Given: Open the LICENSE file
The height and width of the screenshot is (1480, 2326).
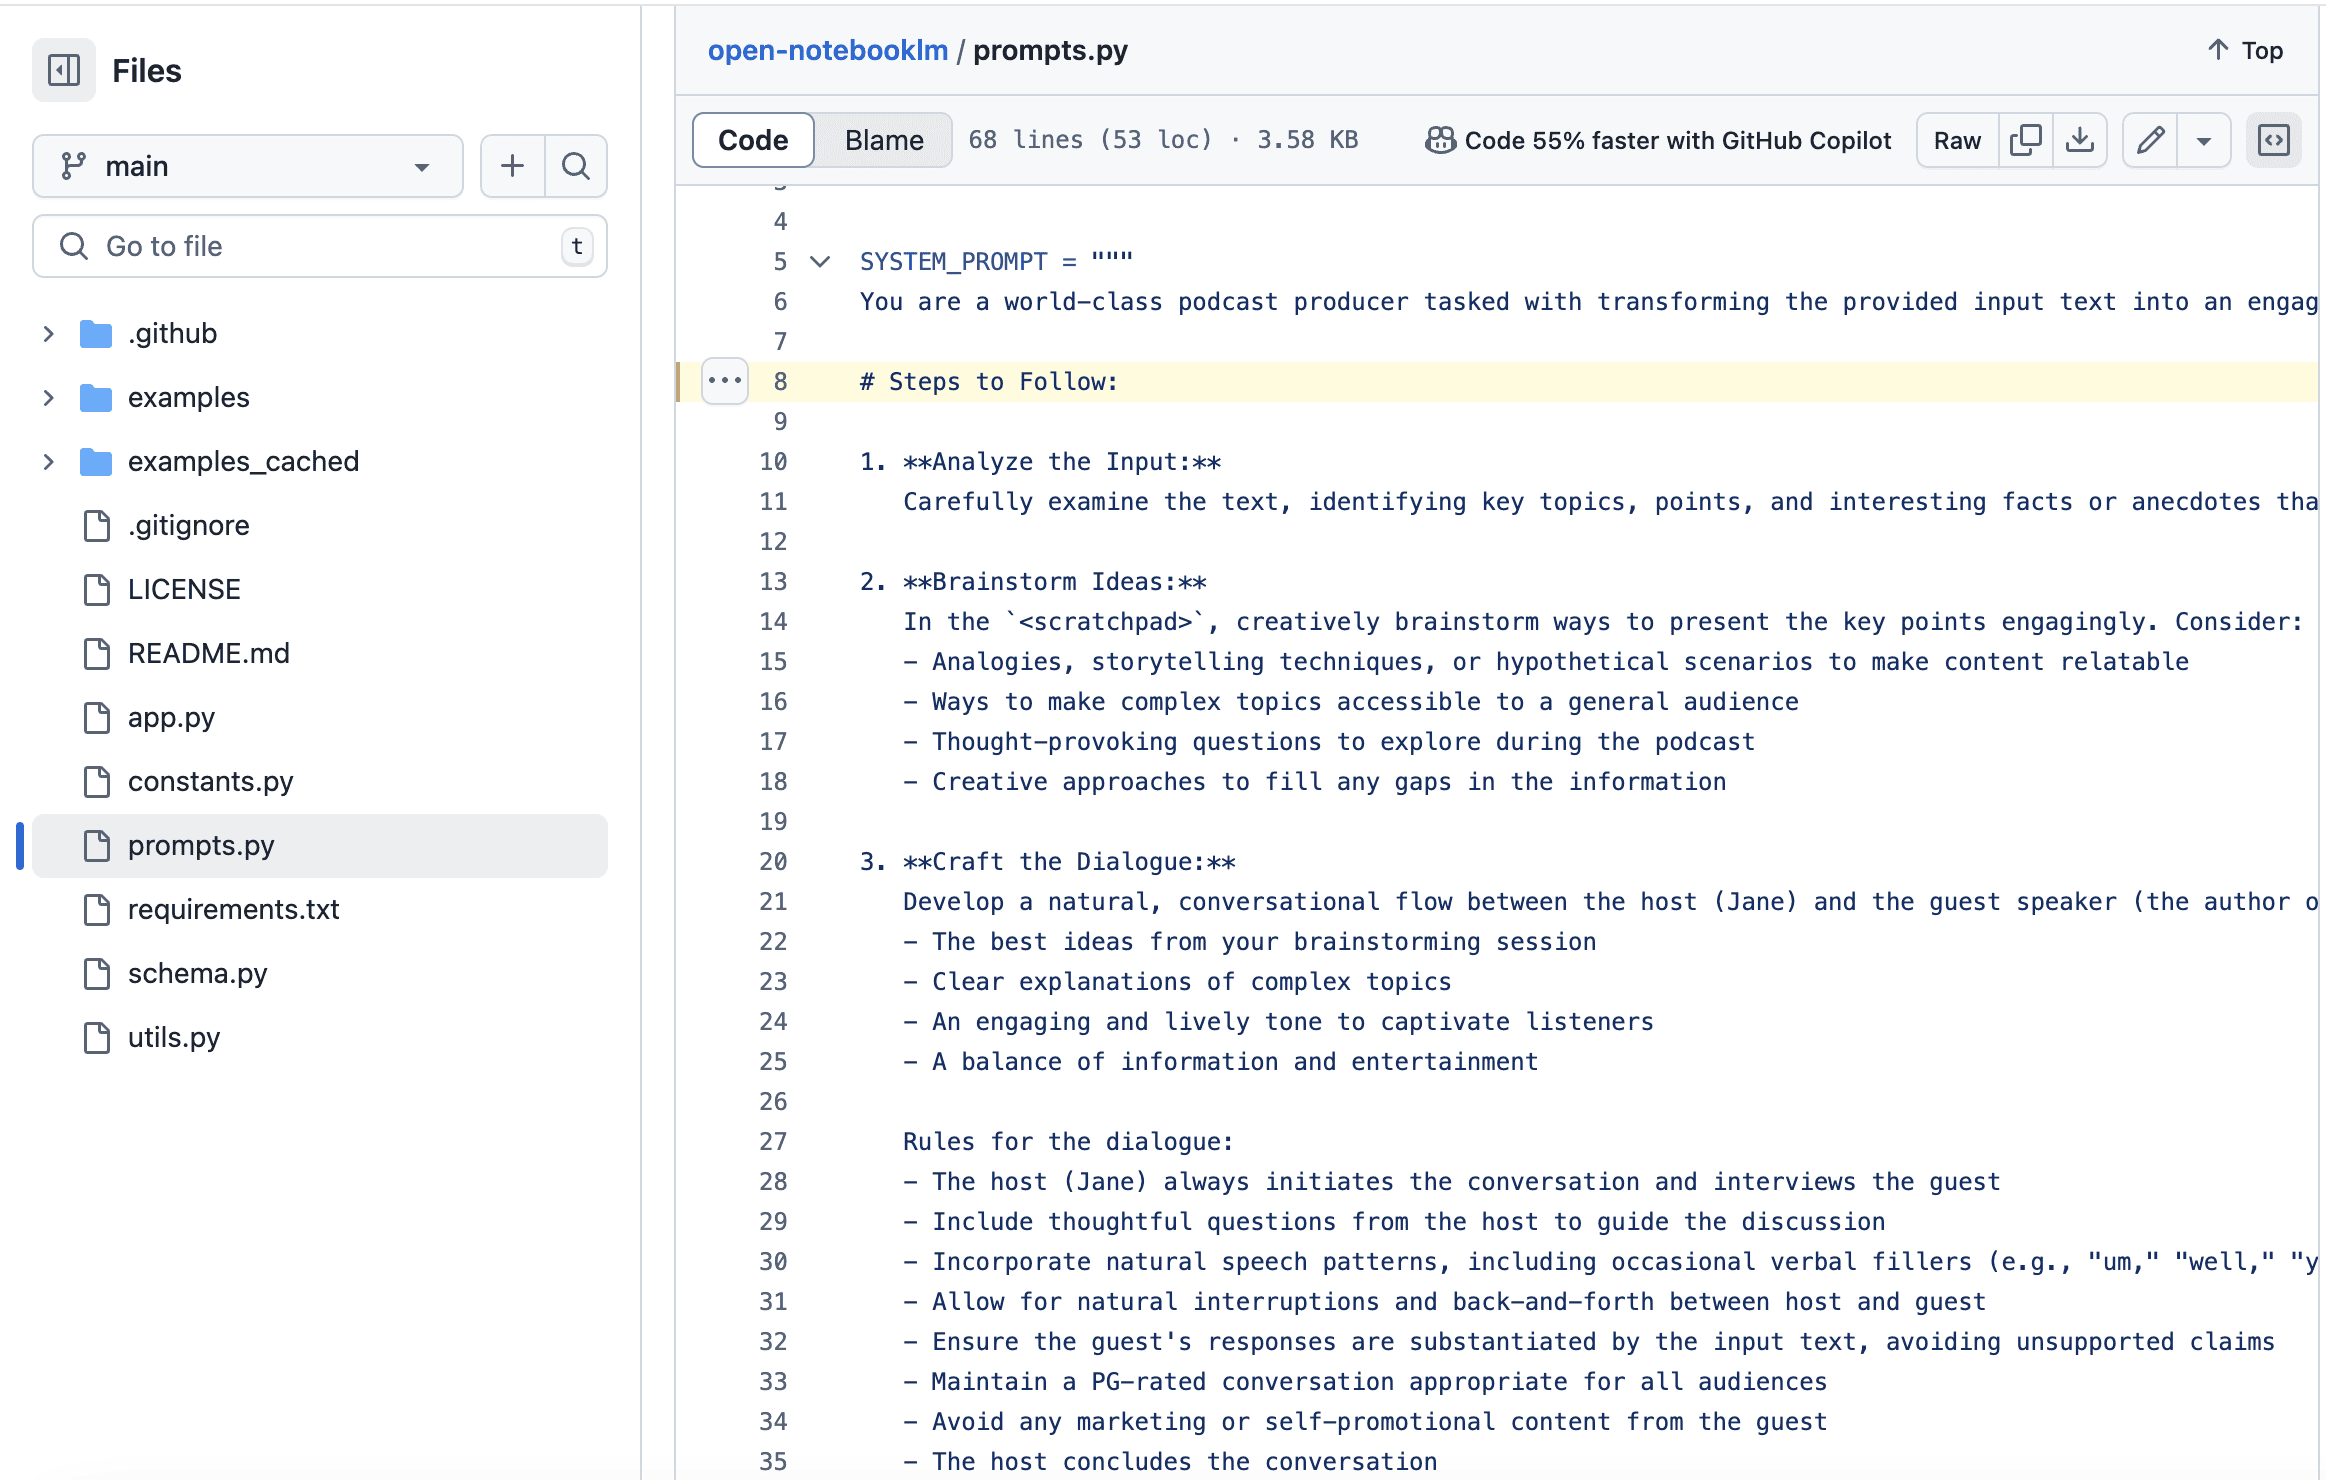Looking at the screenshot, I should 184,590.
